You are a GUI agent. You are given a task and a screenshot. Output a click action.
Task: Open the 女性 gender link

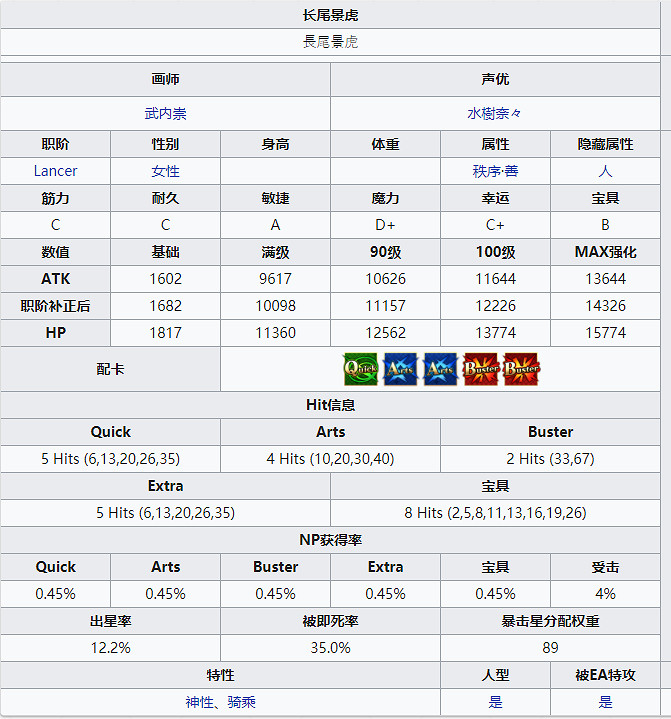click(x=166, y=171)
